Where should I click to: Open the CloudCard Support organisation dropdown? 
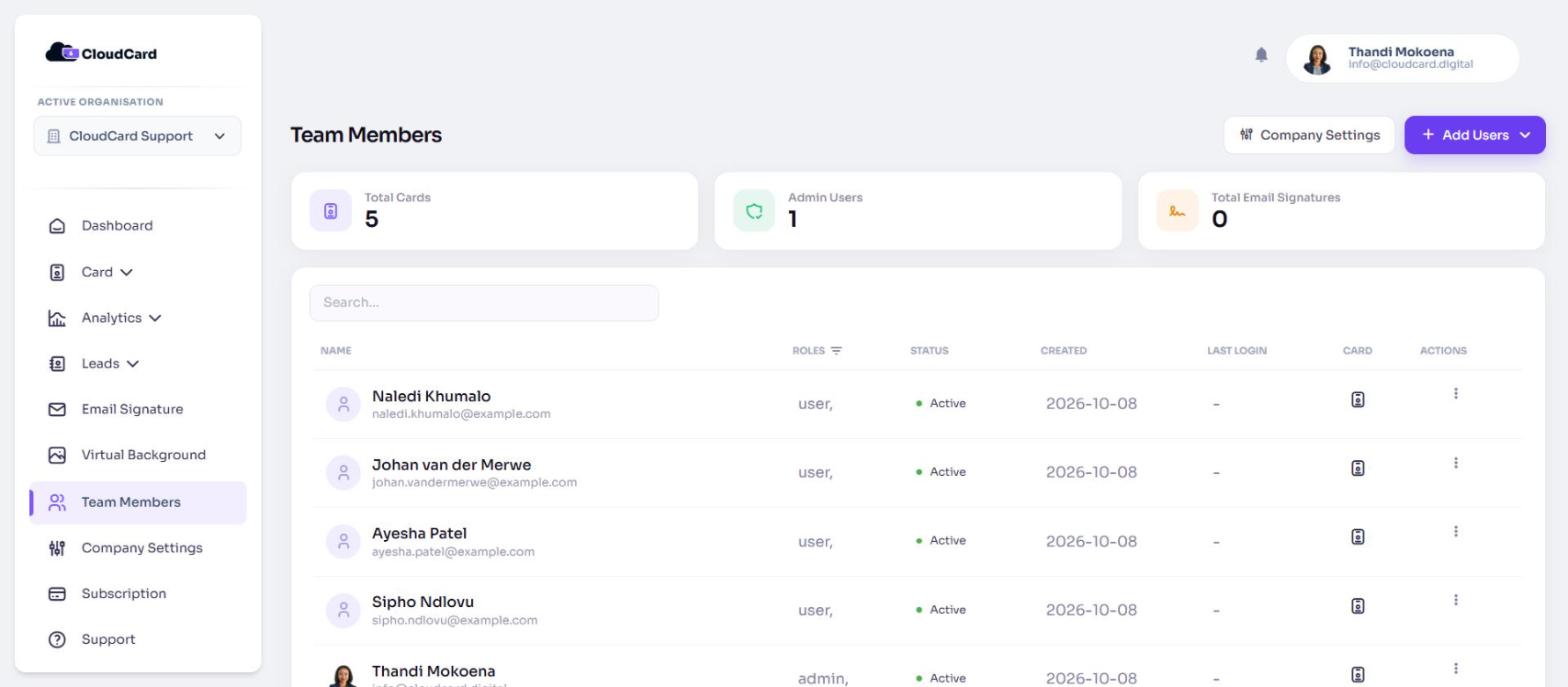[137, 136]
